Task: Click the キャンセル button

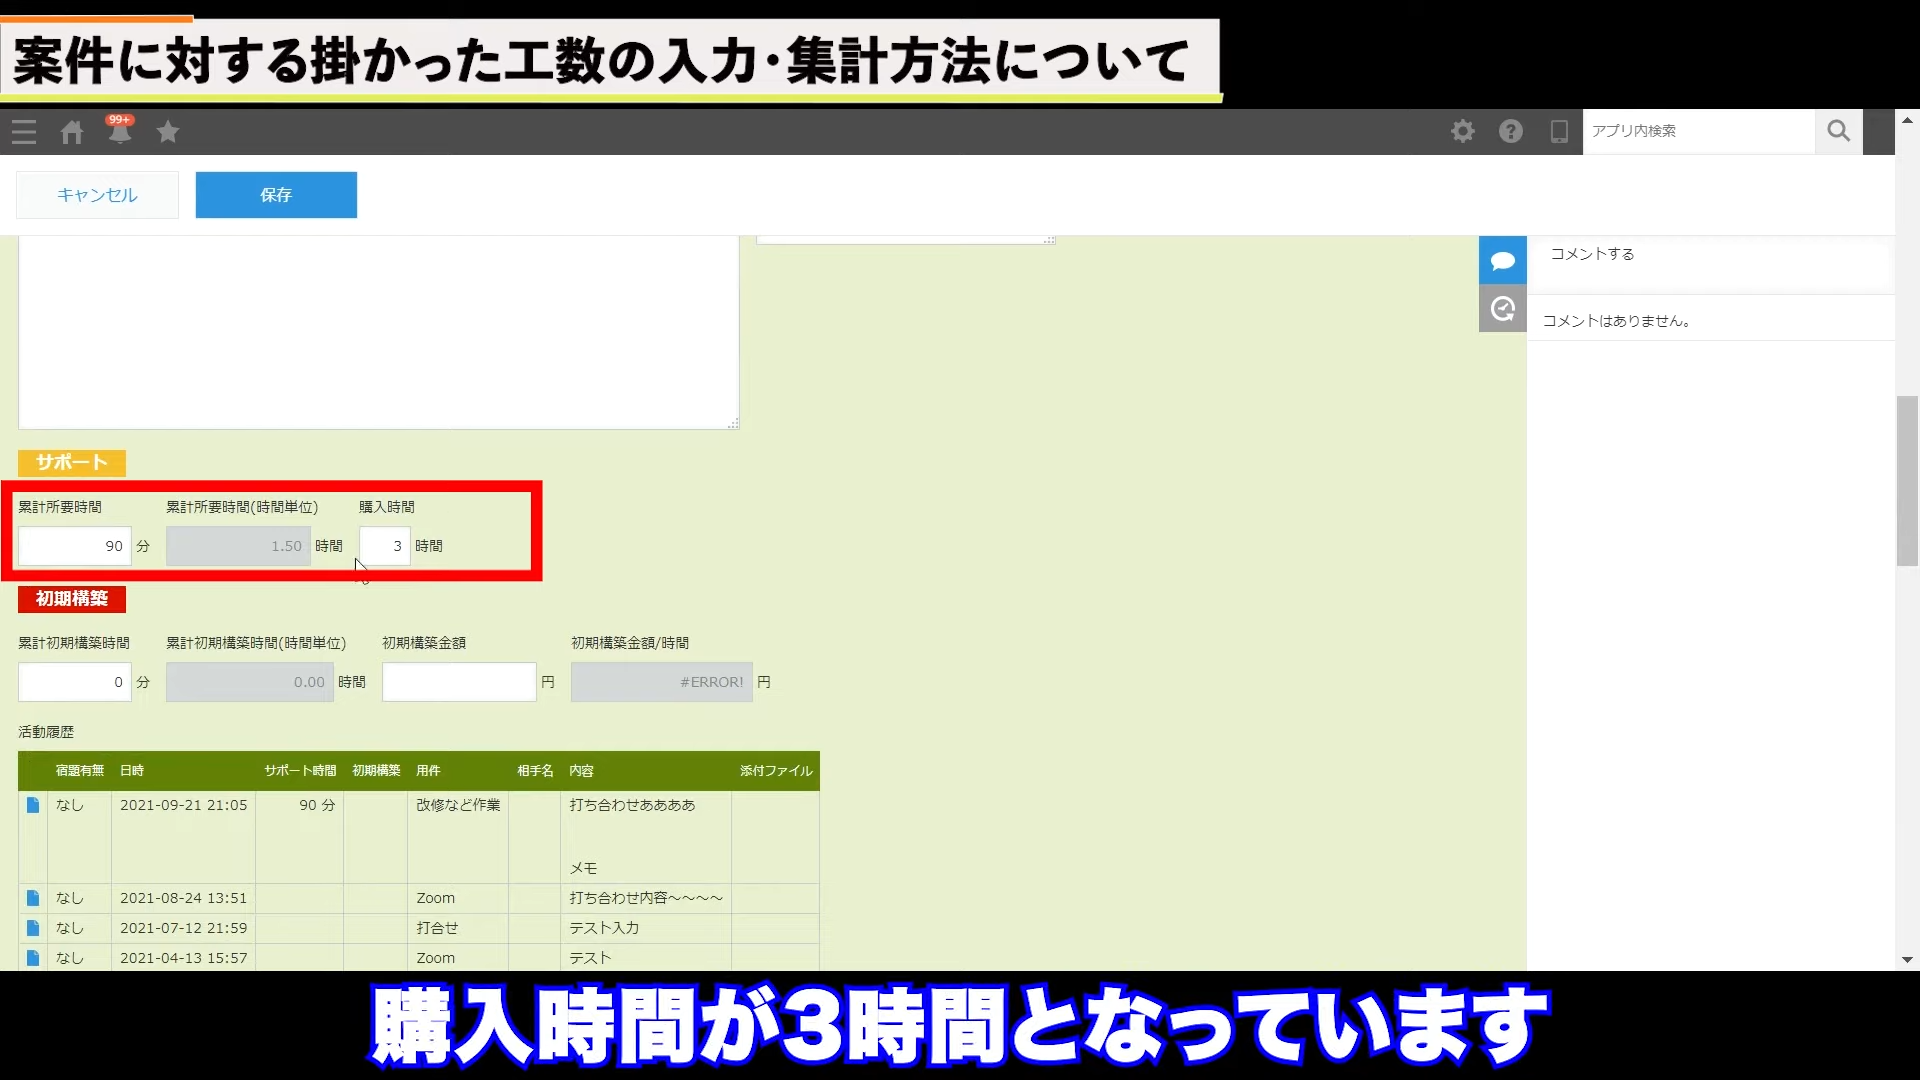Action: (97, 195)
